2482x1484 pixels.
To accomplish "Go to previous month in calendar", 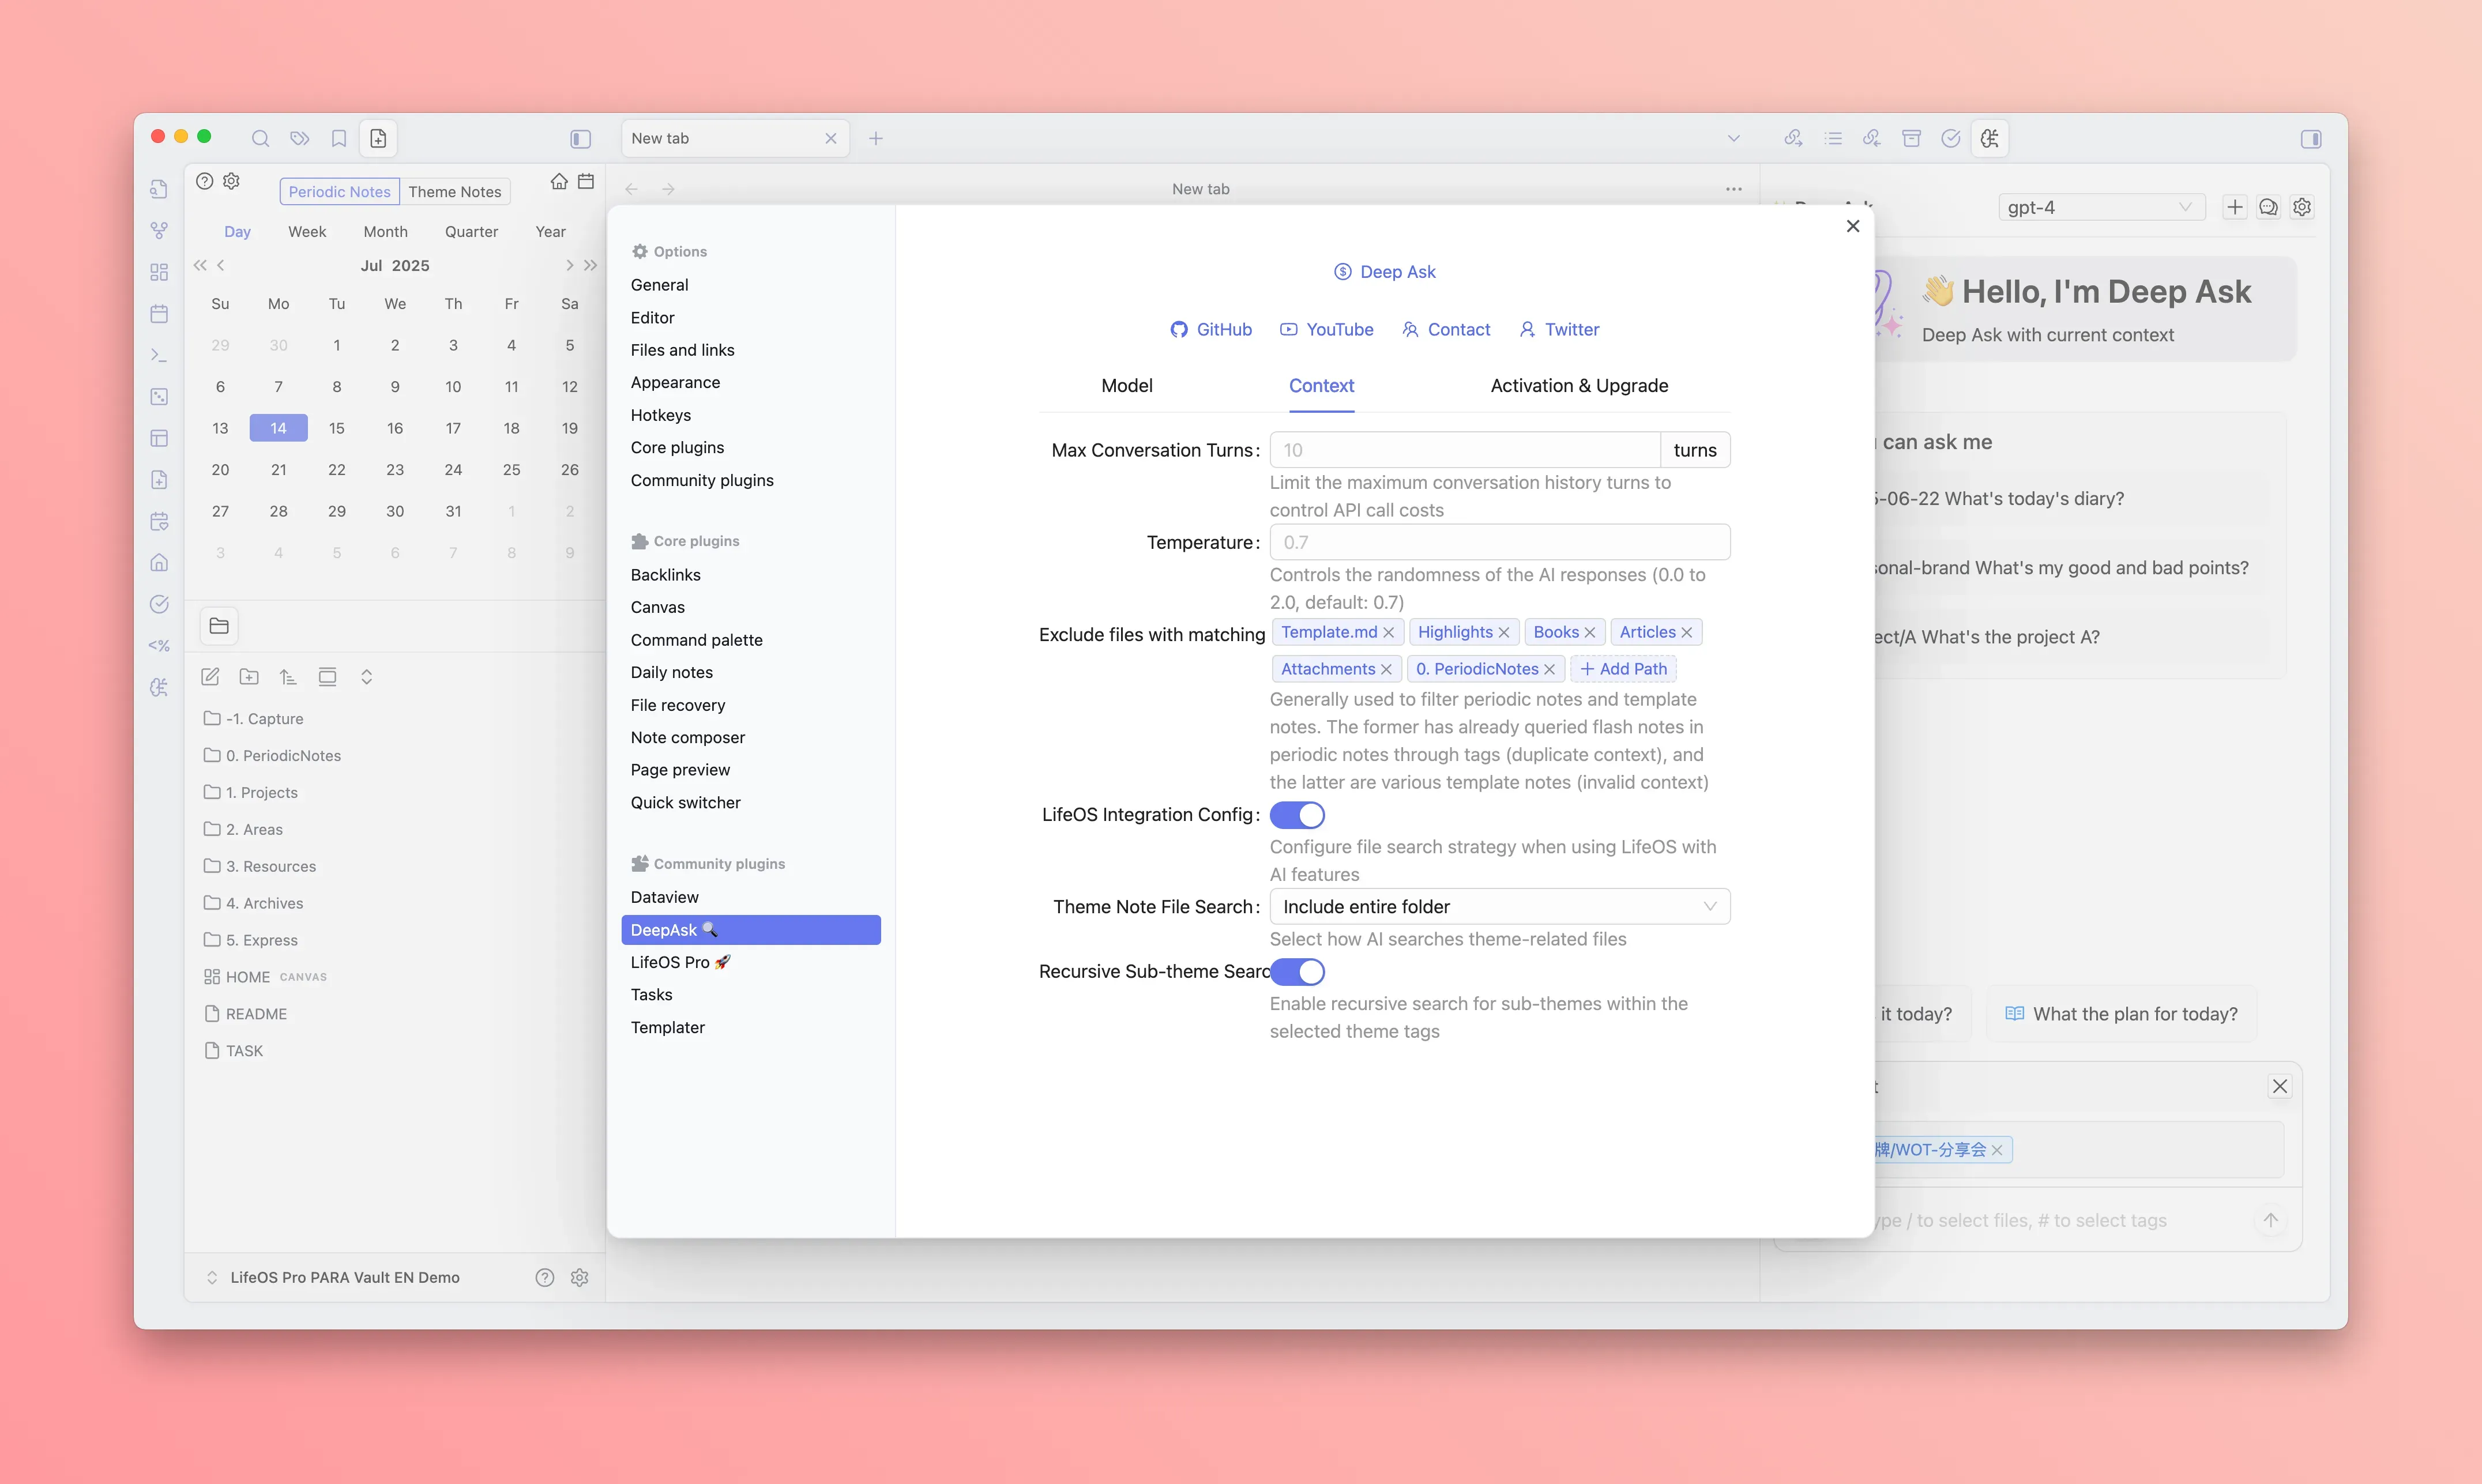I will point(221,265).
